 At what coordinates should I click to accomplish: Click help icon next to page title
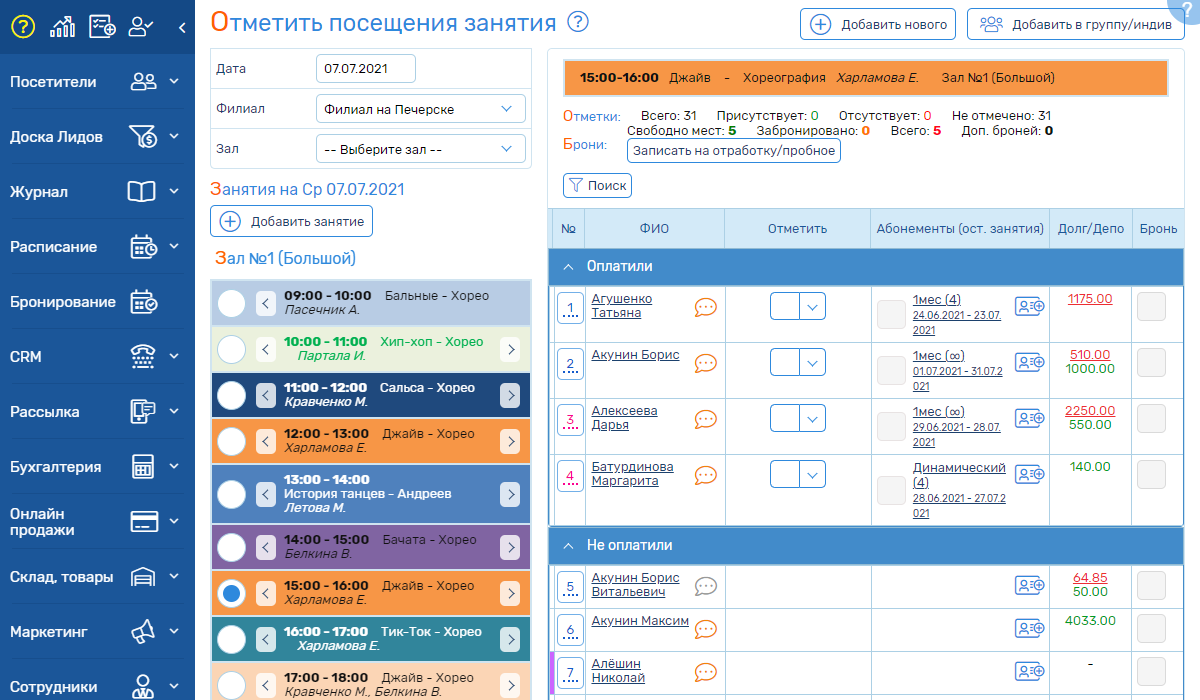[578, 22]
